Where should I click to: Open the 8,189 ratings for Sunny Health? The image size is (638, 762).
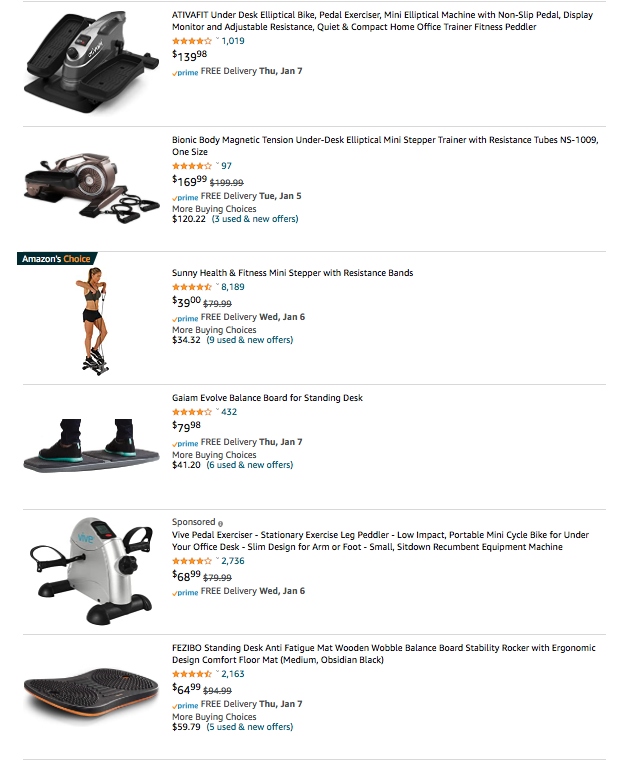pos(233,287)
